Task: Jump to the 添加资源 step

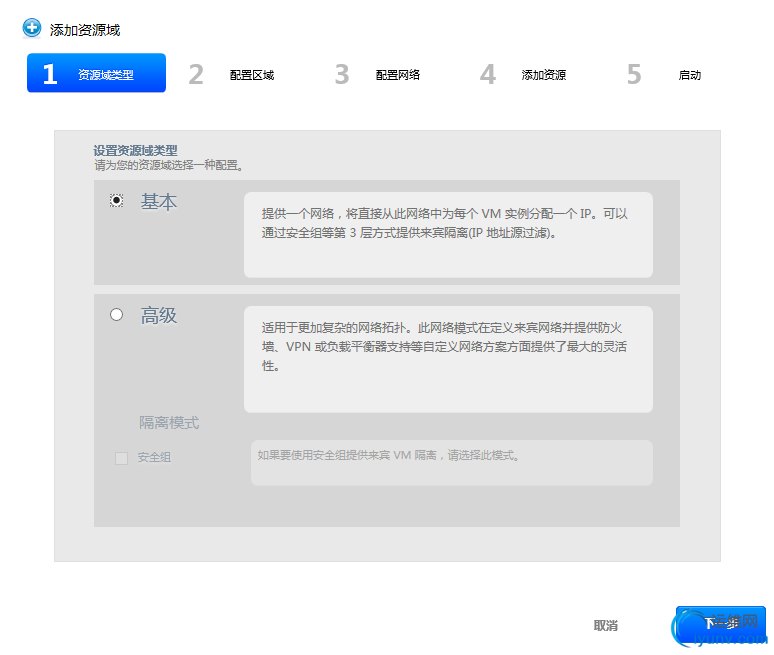Action: coord(544,75)
